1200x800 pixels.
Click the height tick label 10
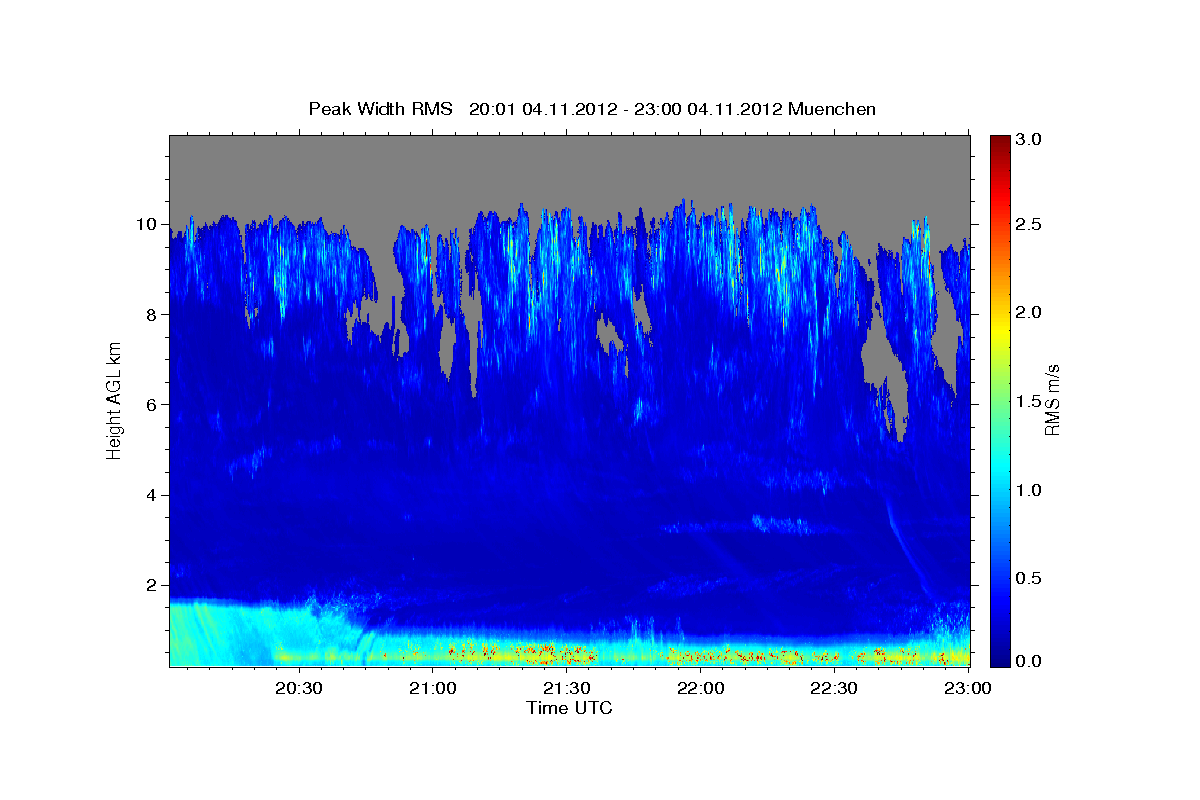[x=148, y=224]
